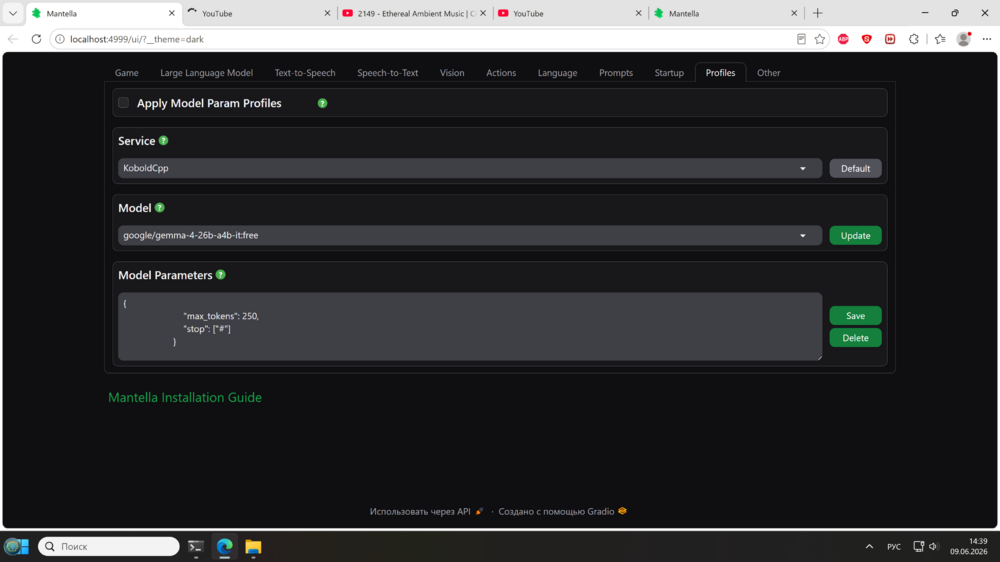1000x562 pixels.
Task: Open network status tray icon
Action: point(918,547)
